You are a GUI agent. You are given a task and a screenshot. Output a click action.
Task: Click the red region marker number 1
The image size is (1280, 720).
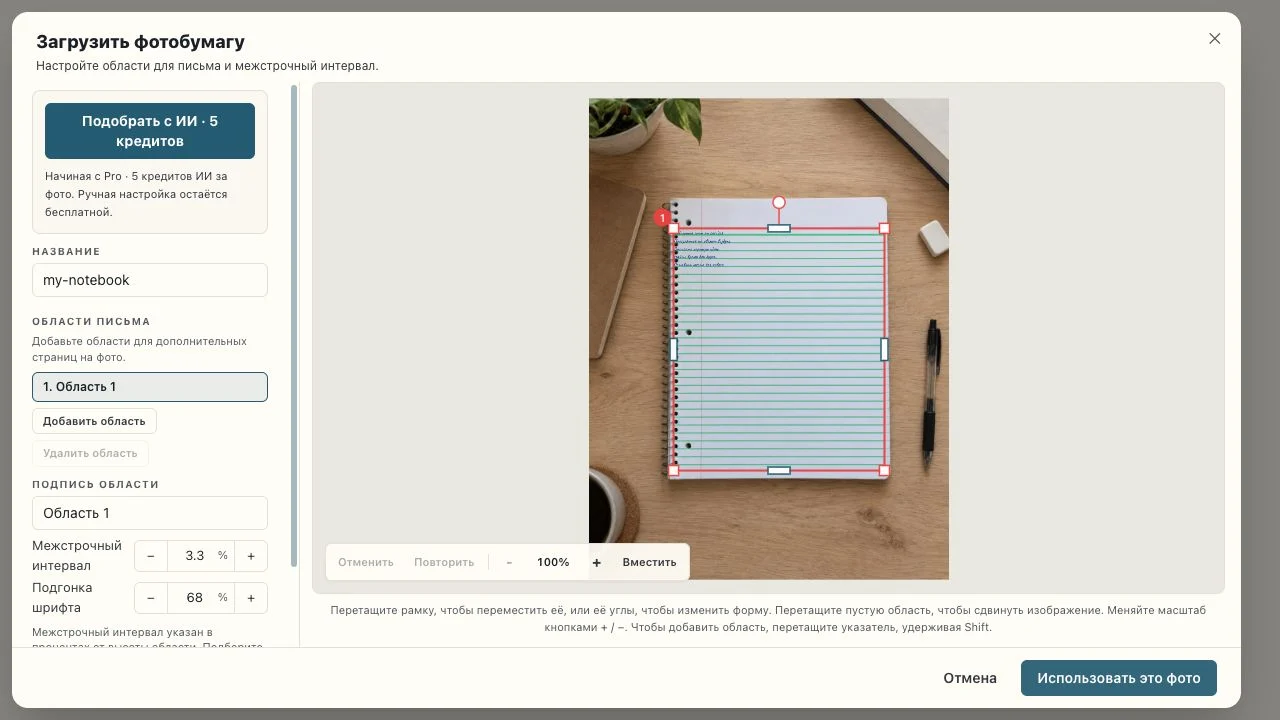click(x=662, y=218)
